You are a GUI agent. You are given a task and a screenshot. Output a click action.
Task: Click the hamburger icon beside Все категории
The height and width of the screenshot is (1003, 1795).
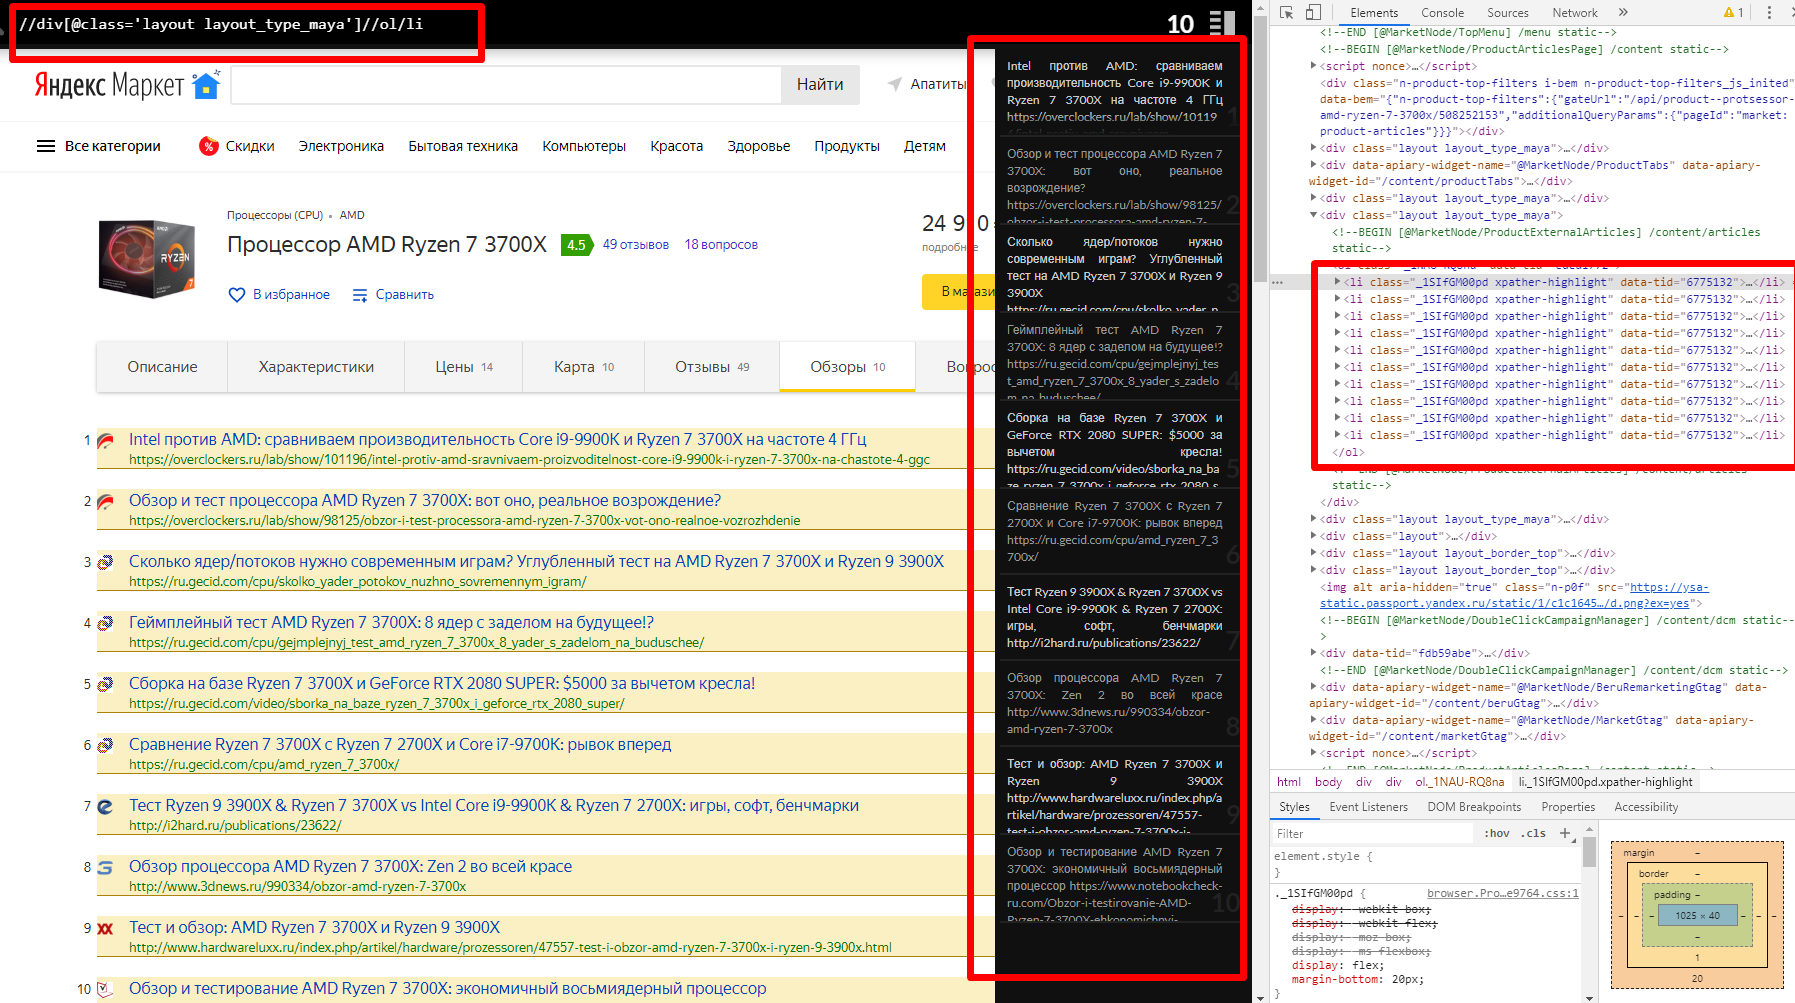pyautogui.click(x=46, y=146)
